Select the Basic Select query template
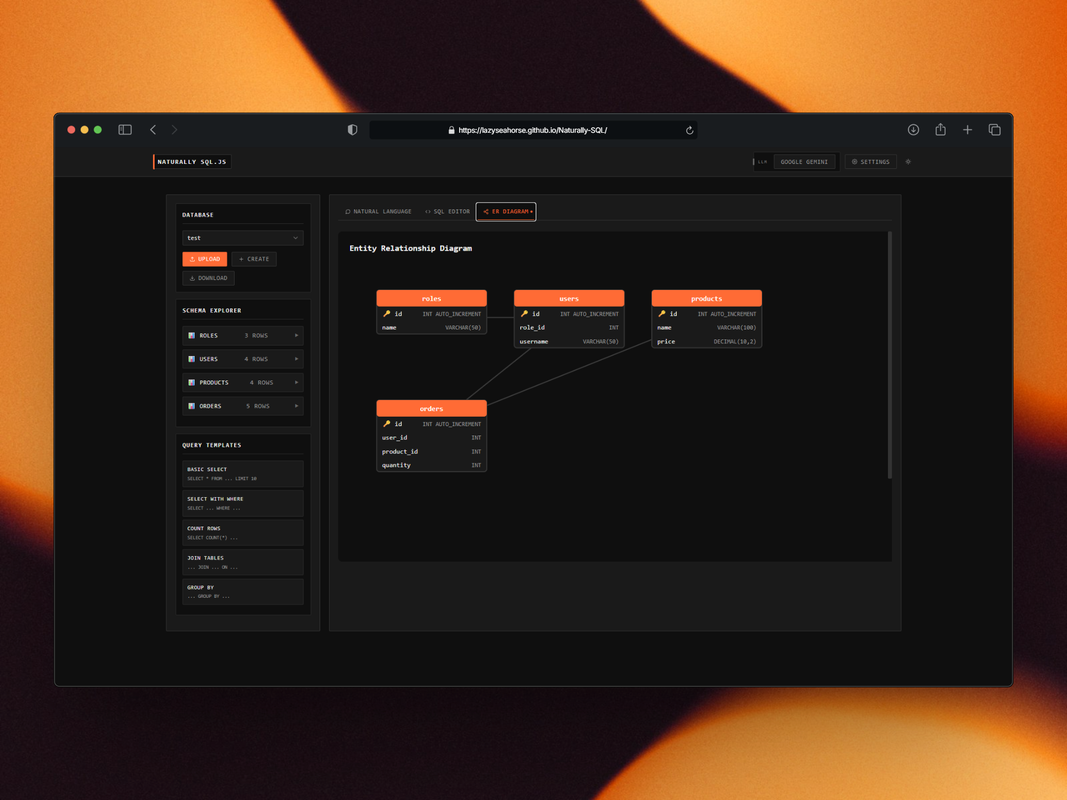 click(242, 473)
